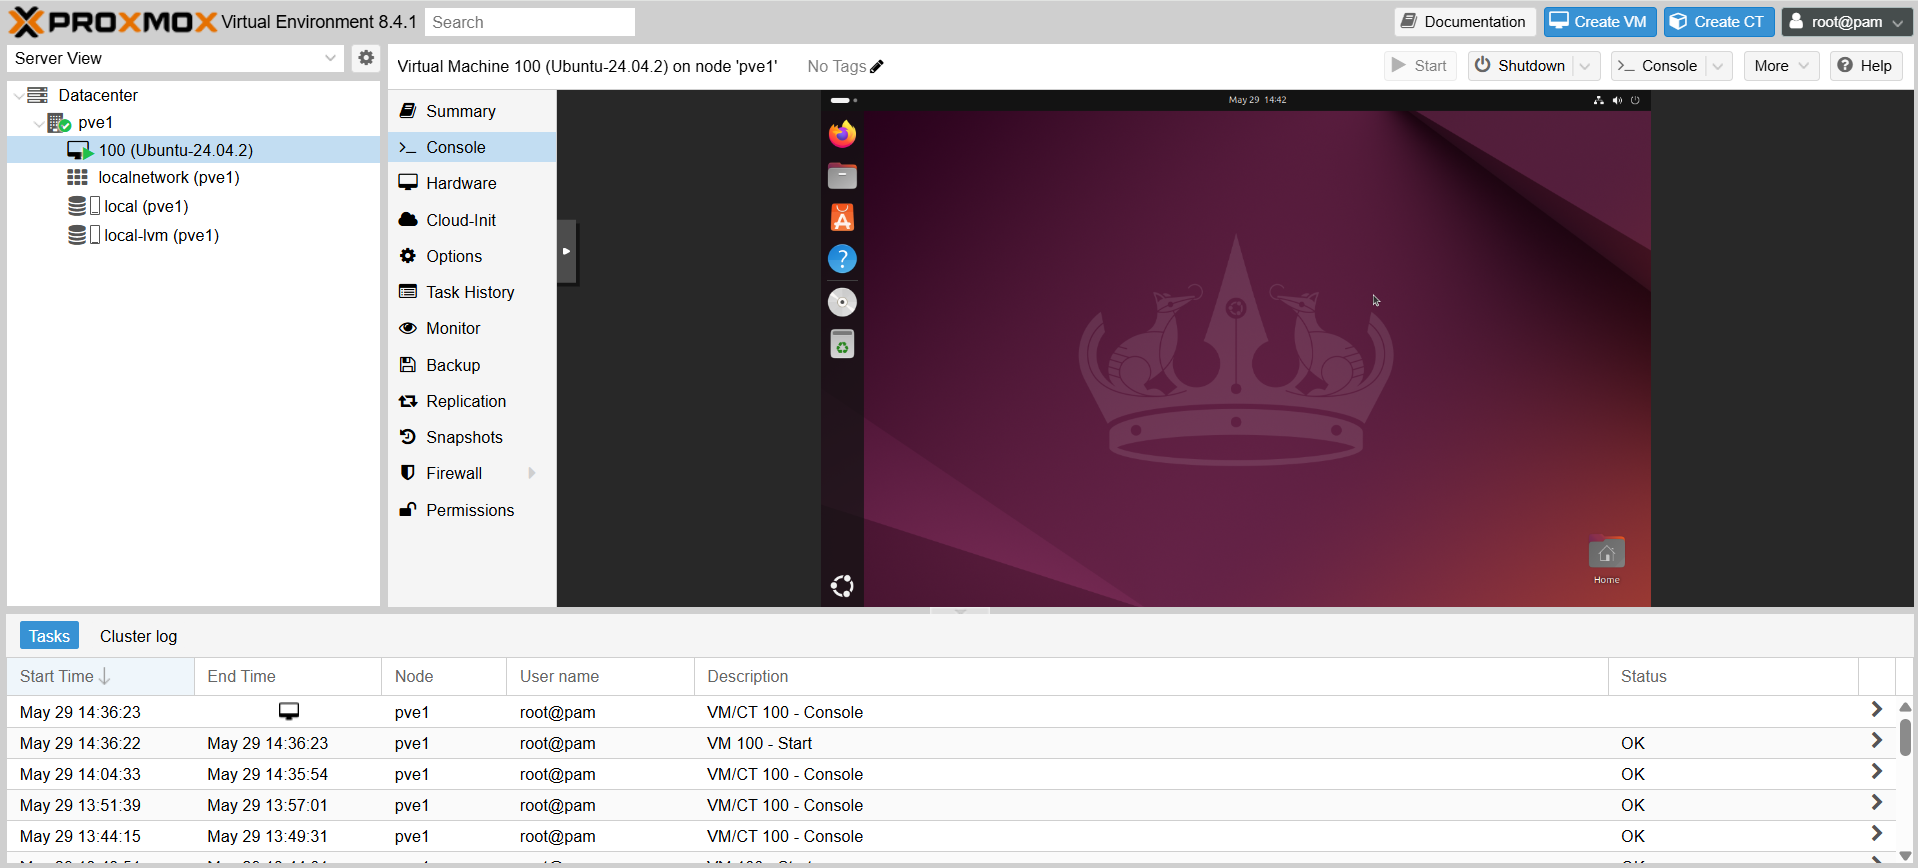Screen dimensions: 1918x868
Task: Sort by Start Time column header
Action: (x=100, y=676)
